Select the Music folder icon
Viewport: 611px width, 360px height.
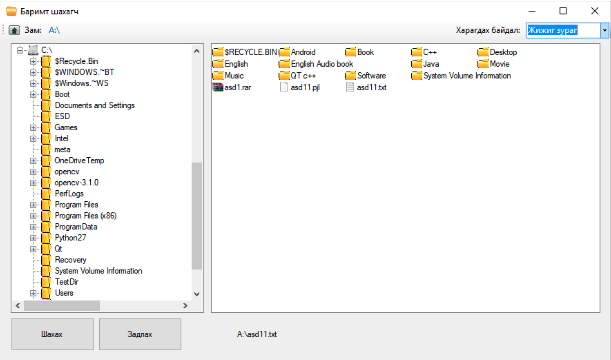218,75
